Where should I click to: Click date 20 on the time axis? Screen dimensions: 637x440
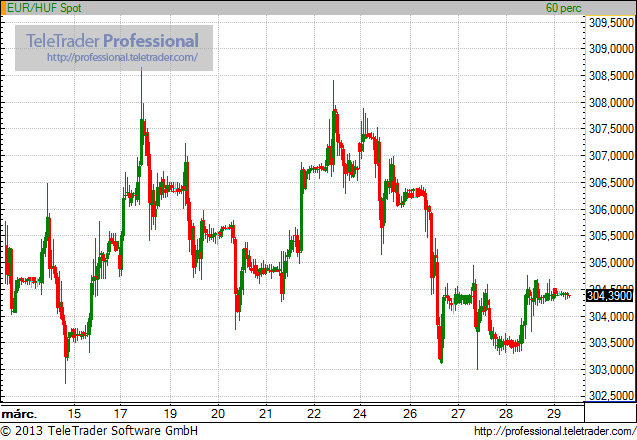tap(218, 414)
